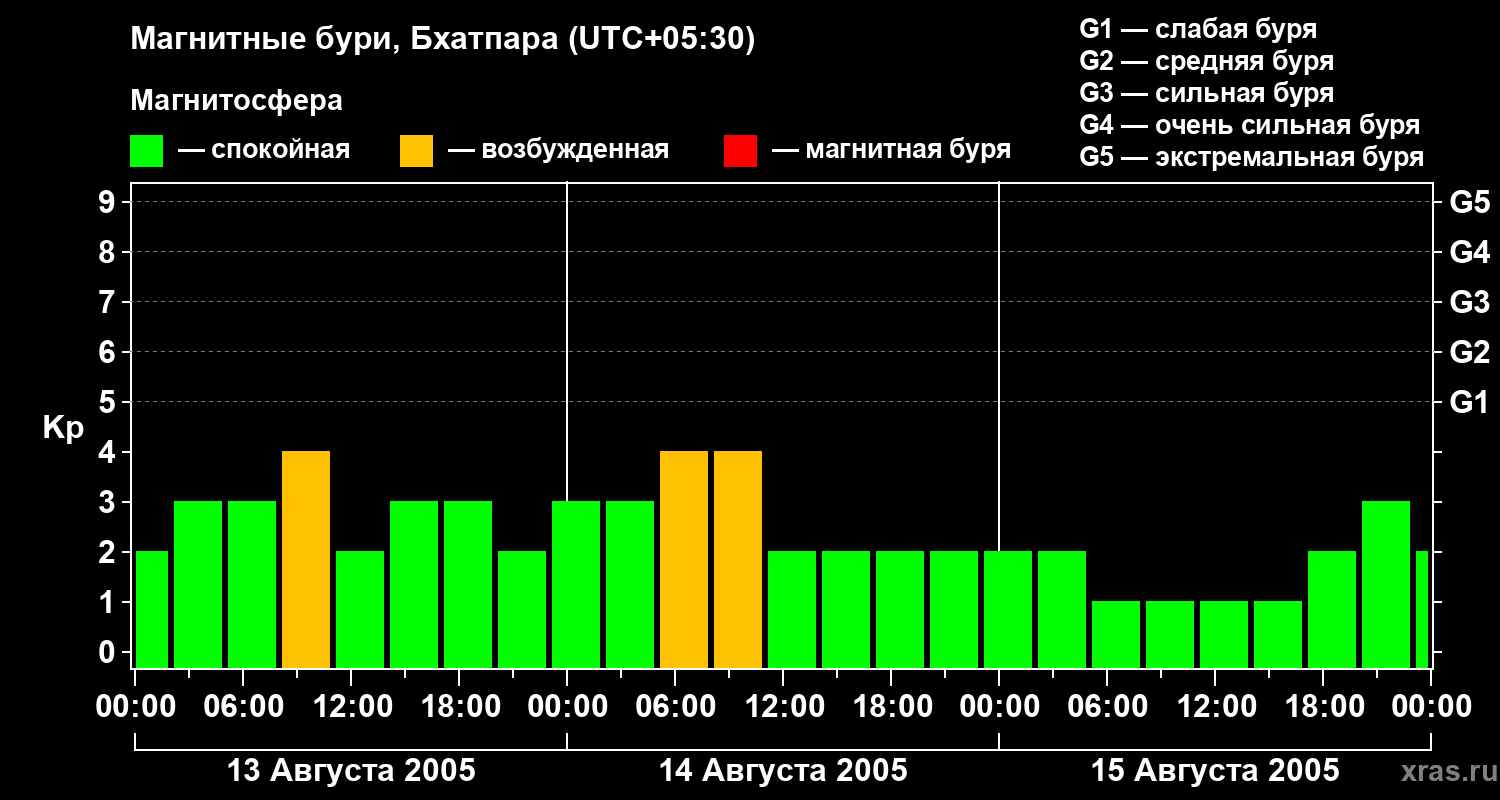The width and height of the screenshot is (1500, 800).
Task: Click the G3 label on the right axis
Action: [x=1469, y=303]
